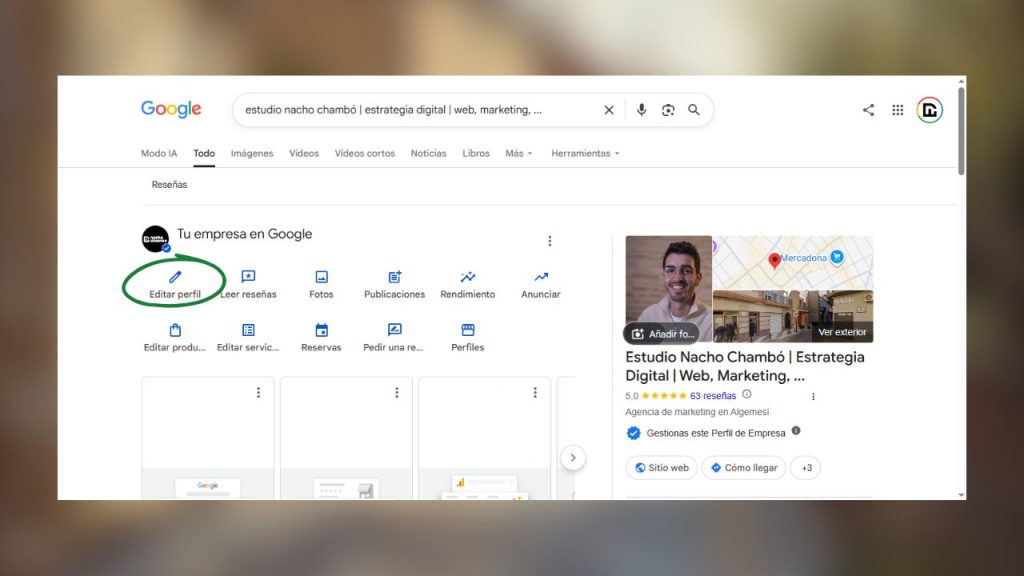Open the Rendimiento stats

coord(468,283)
